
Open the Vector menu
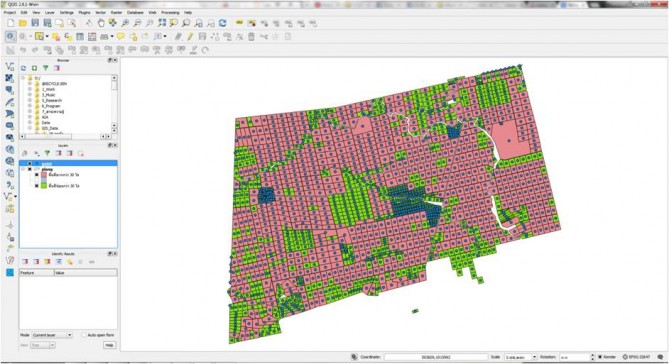(100, 12)
